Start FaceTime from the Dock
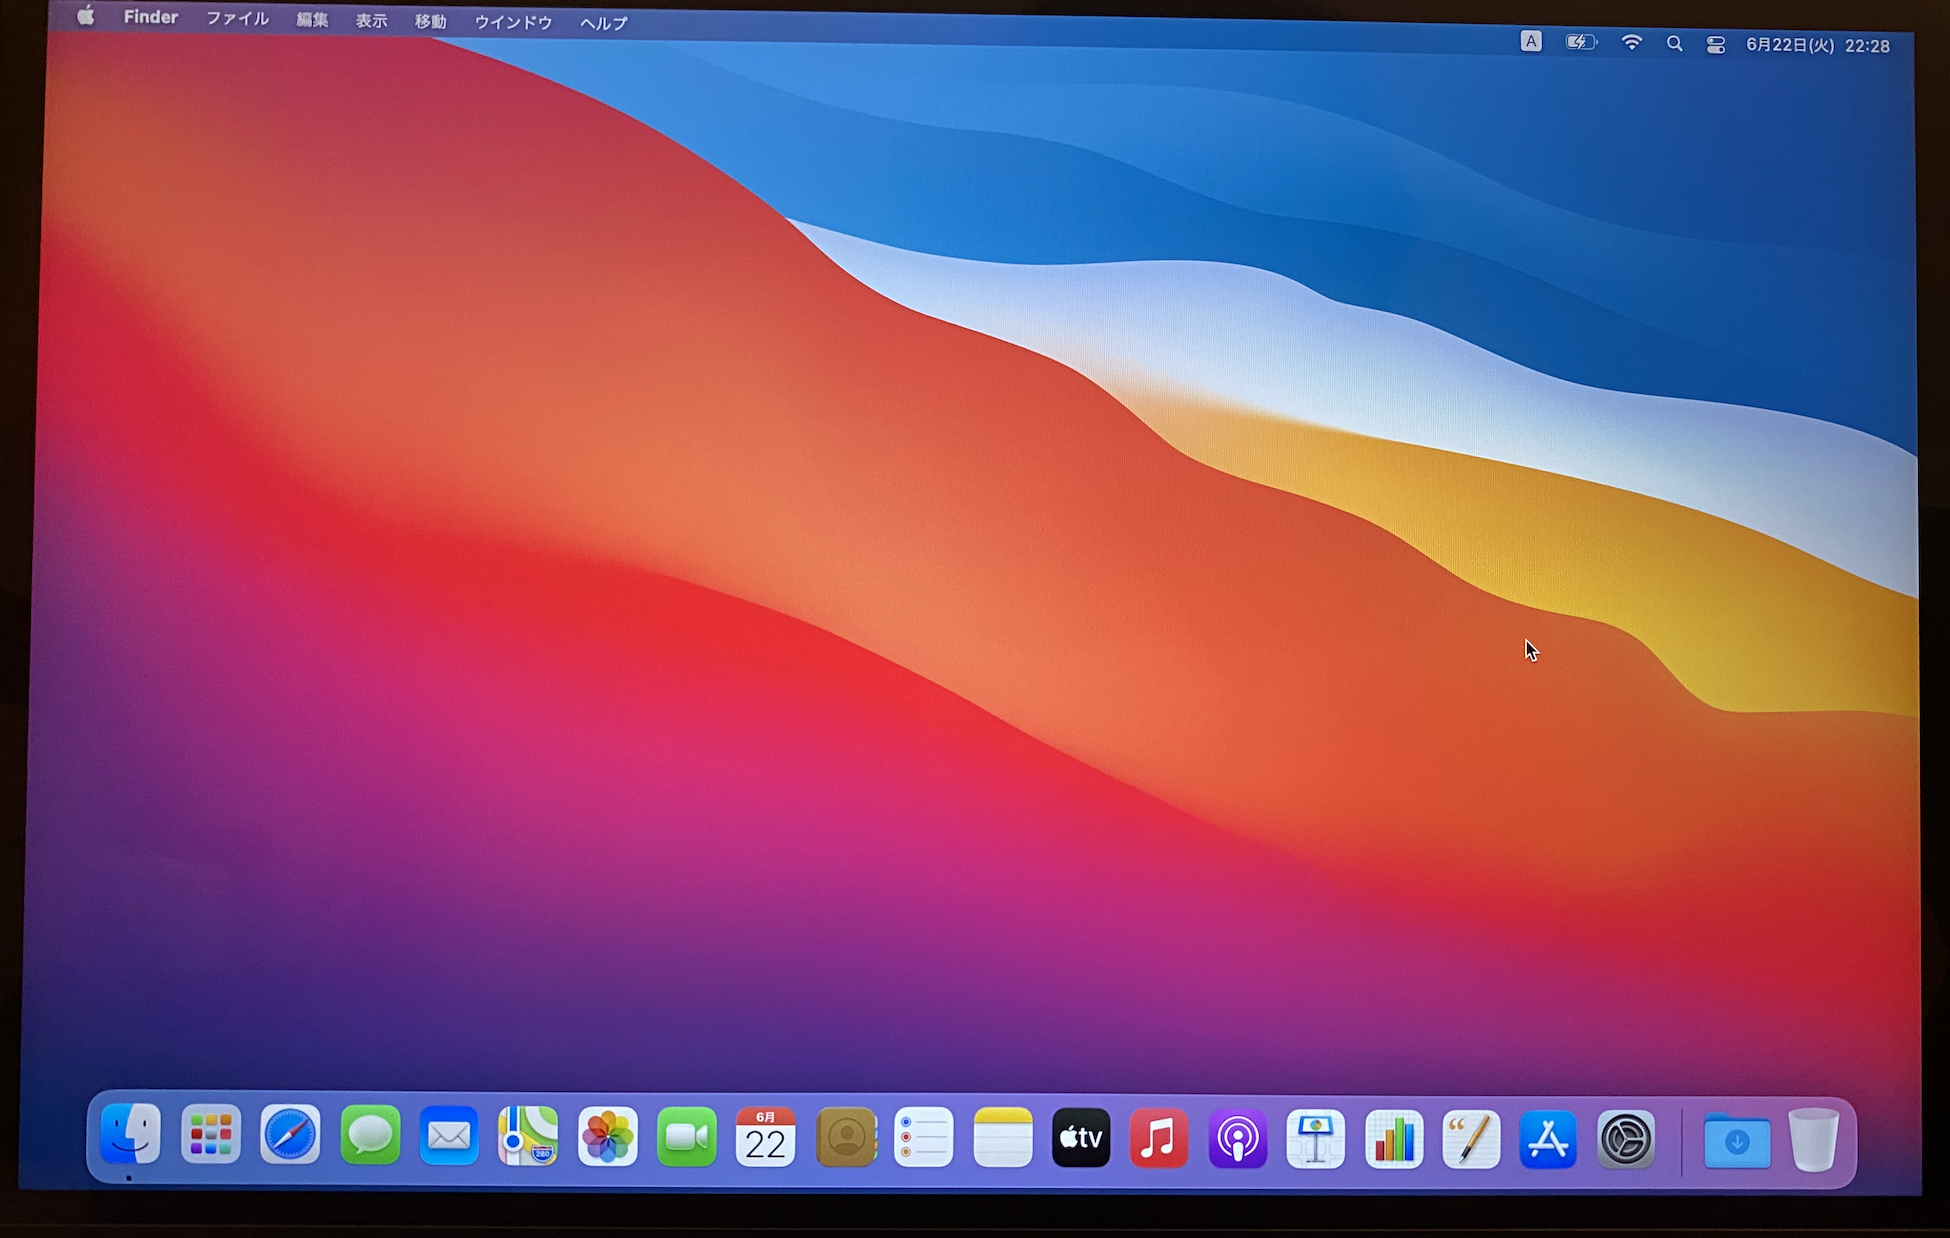Image resolution: width=1950 pixels, height=1238 pixels. click(686, 1137)
